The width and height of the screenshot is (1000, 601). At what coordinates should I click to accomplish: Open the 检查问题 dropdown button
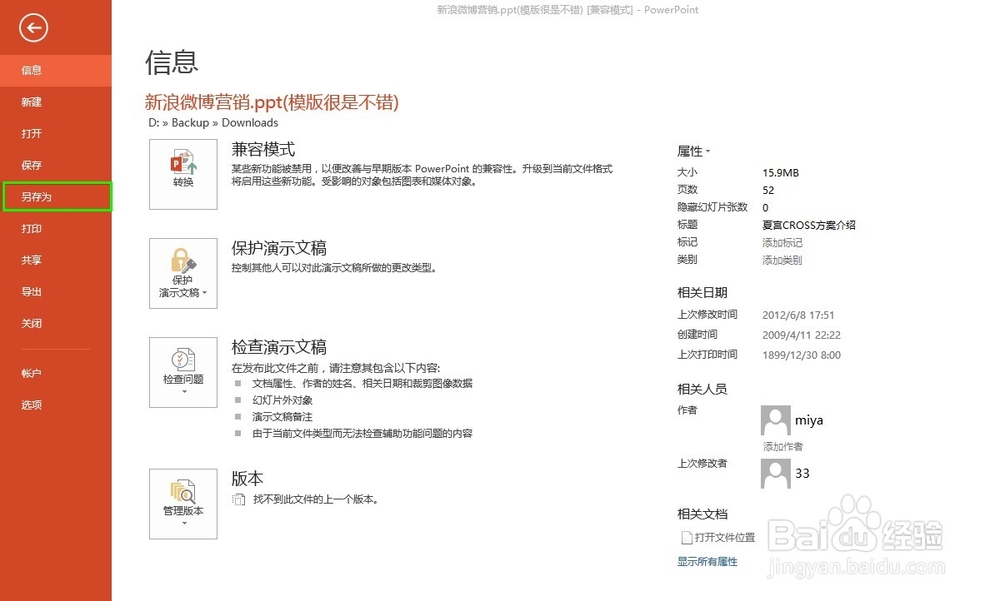pyautogui.click(x=183, y=372)
